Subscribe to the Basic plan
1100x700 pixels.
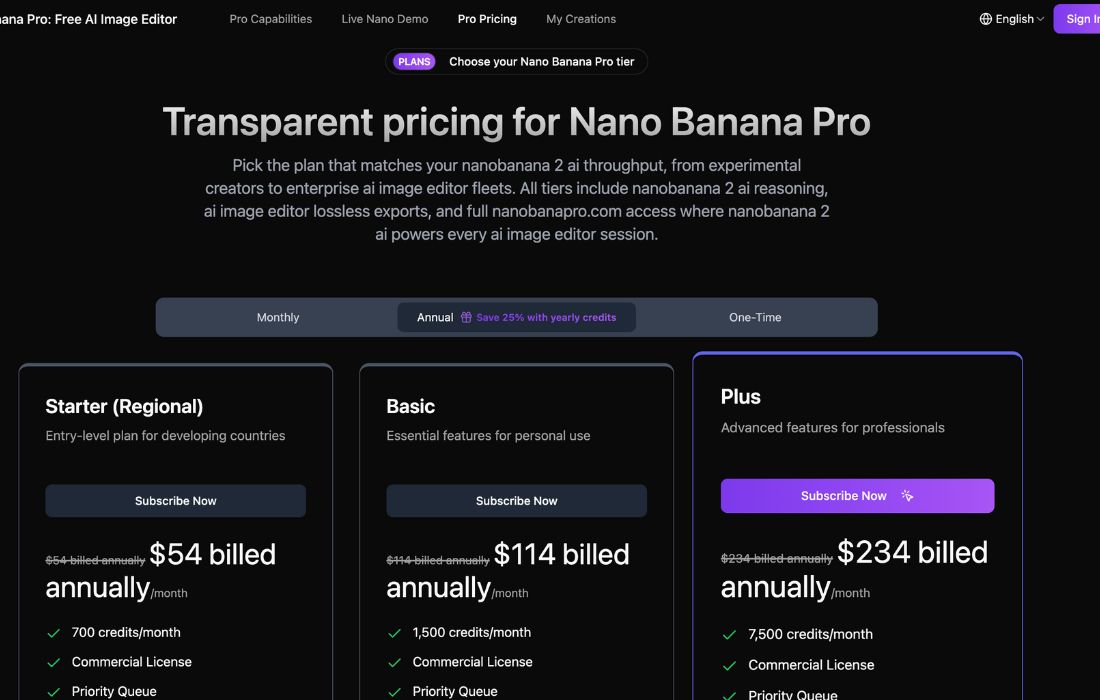517,501
